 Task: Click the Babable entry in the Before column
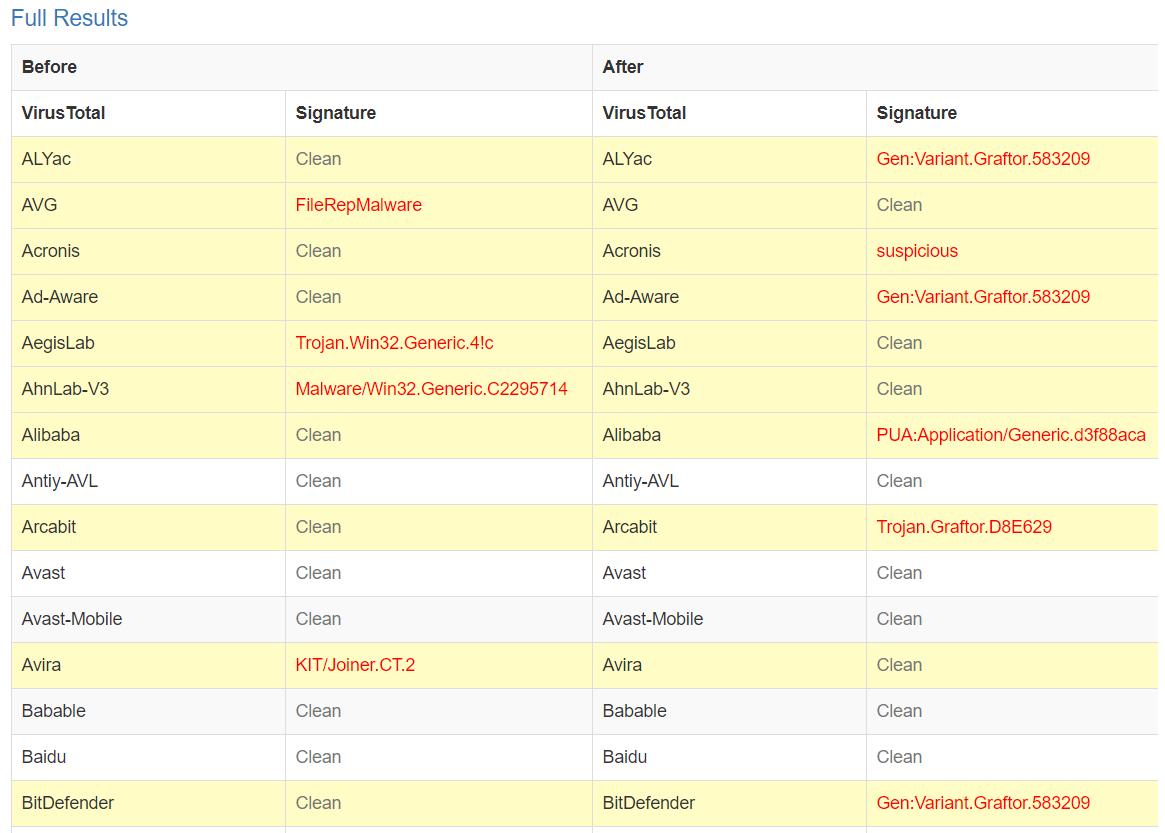[x=54, y=711]
